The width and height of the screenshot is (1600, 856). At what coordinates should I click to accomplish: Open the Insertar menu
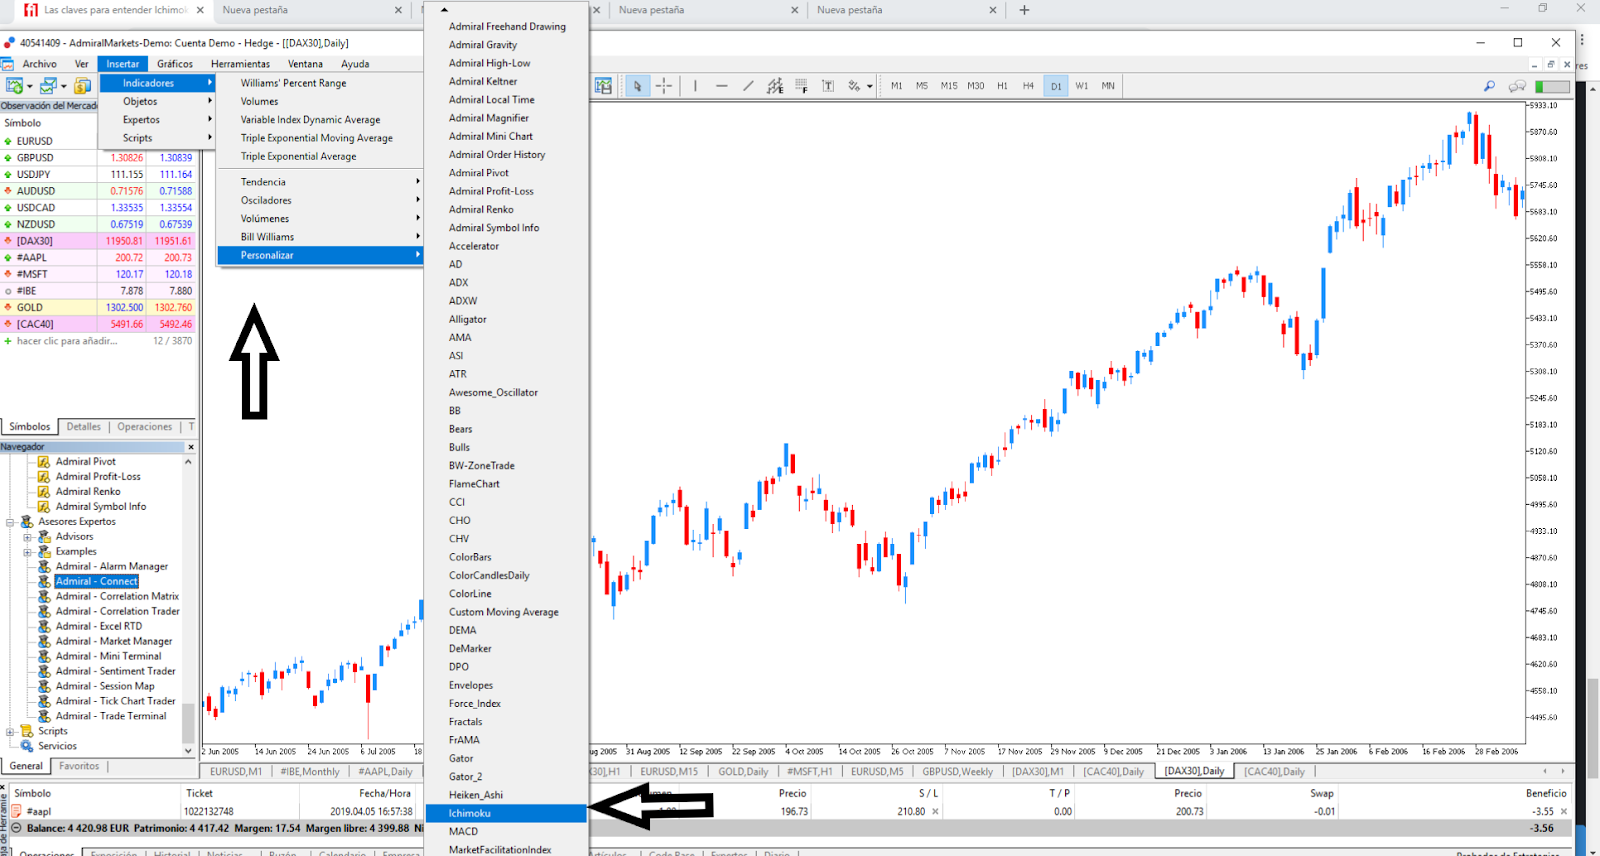click(x=123, y=64)
